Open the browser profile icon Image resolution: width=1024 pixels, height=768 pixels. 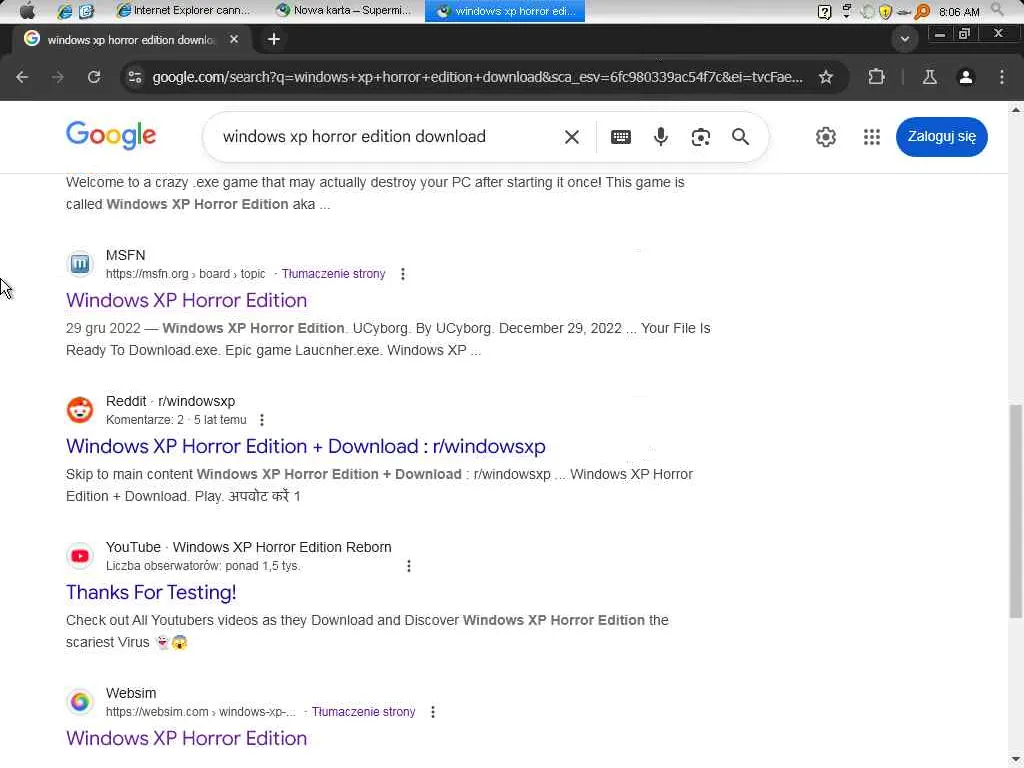click(966, 77)
